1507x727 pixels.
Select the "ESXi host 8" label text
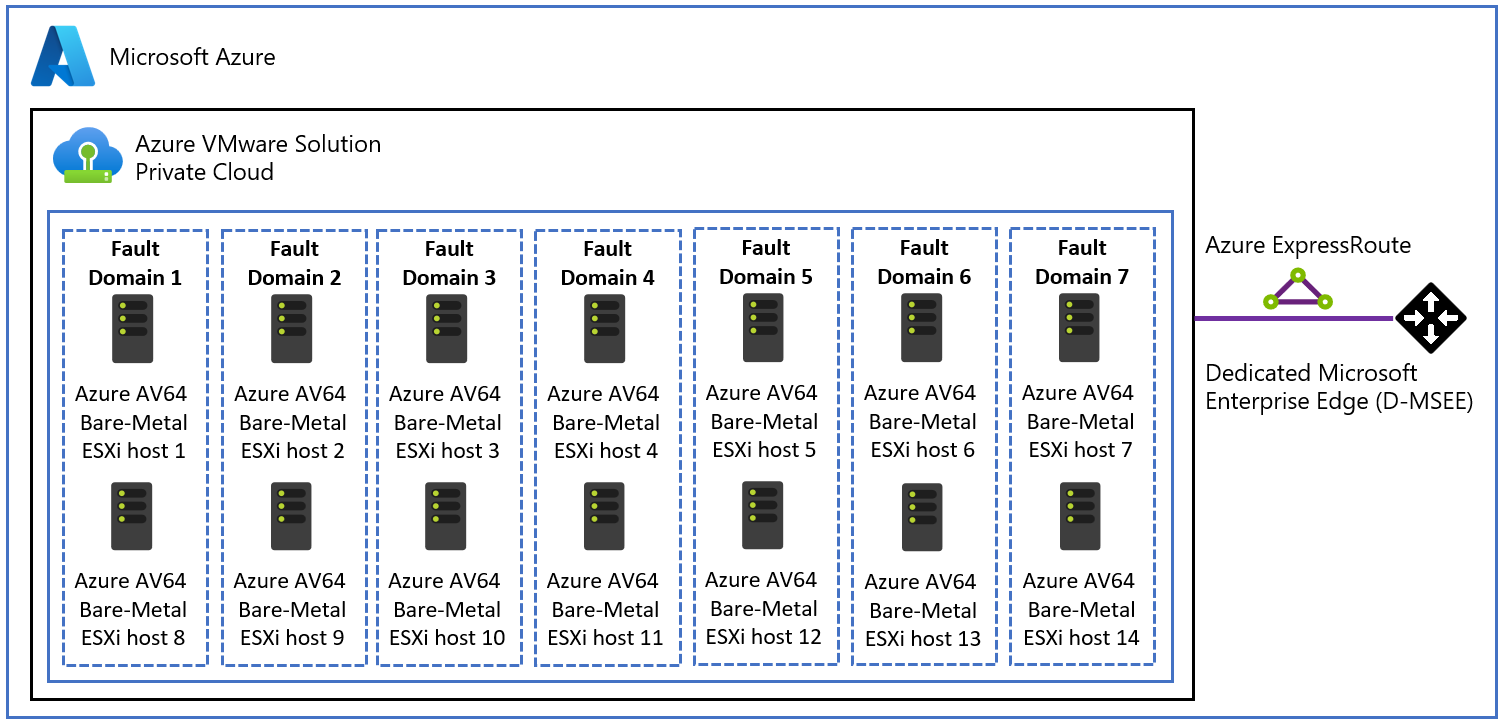(x=134, y=638)
